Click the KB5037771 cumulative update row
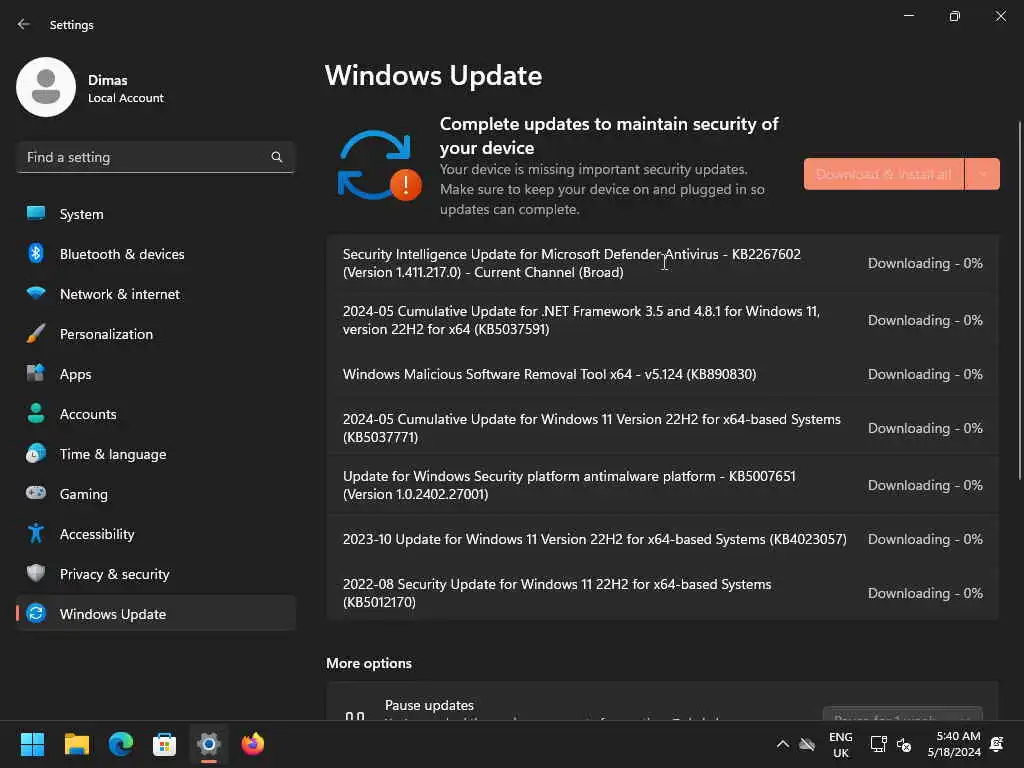Viewport: 1024px width, 768px height. point(662,428)
